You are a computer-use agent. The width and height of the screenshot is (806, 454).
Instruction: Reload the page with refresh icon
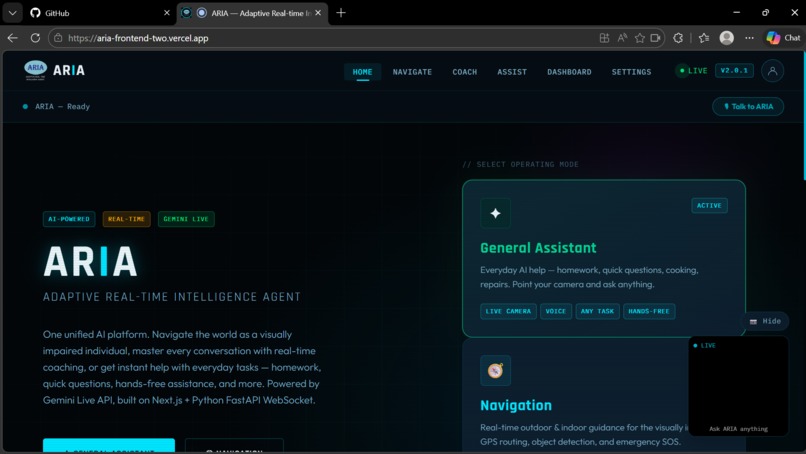(x=35, y=38)
